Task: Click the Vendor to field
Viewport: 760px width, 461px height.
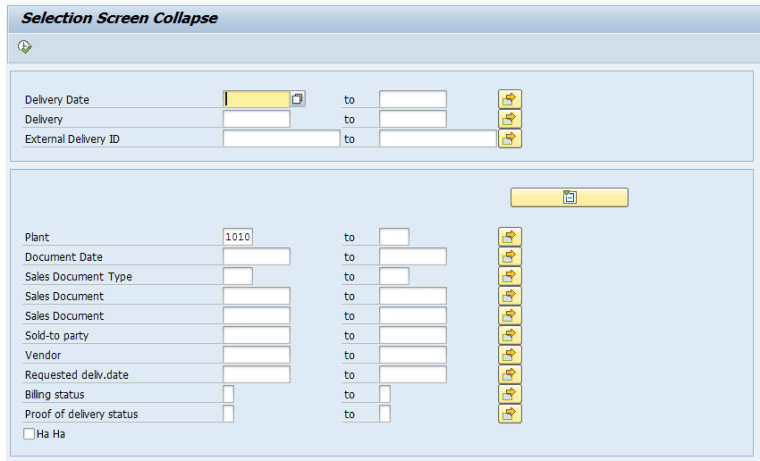Action: click(413, 355)
